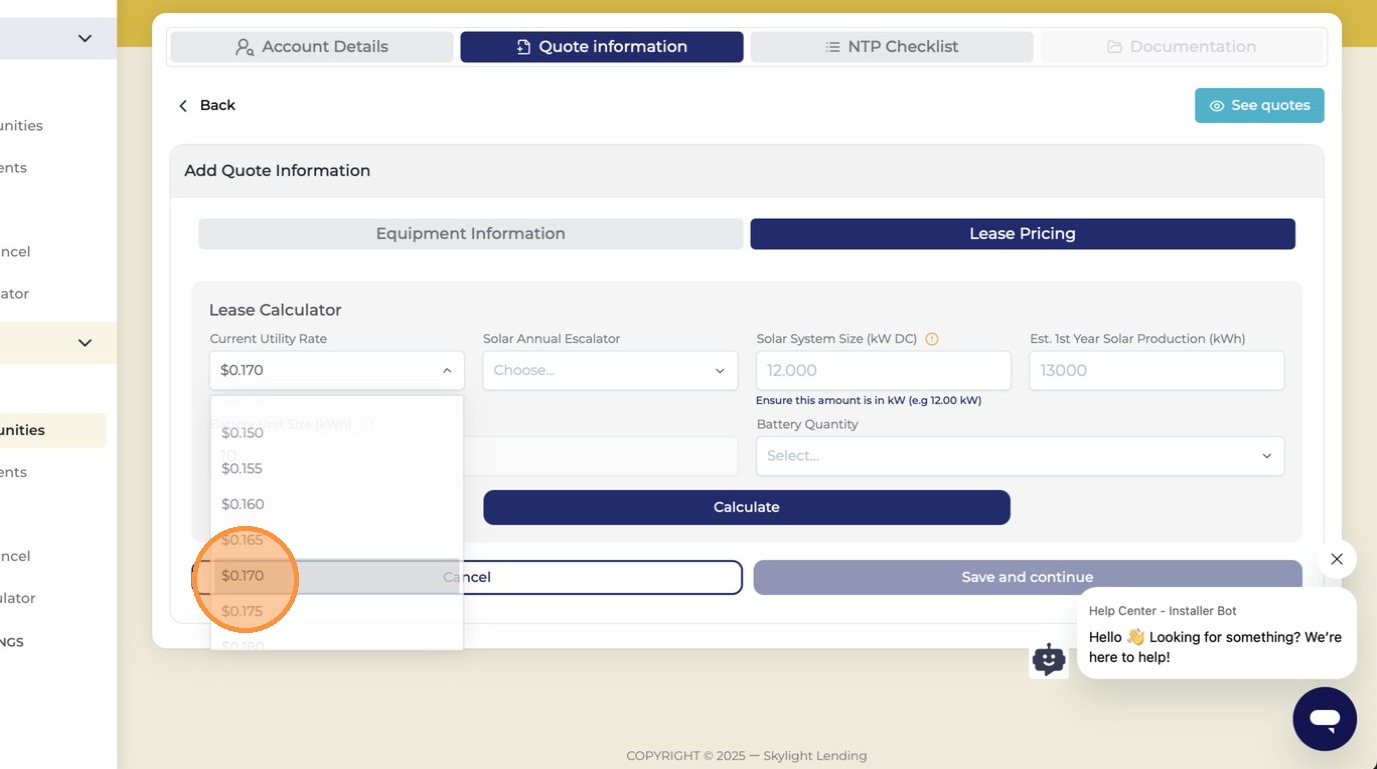Click the person icon in Account Details tab

pos(244,47)
